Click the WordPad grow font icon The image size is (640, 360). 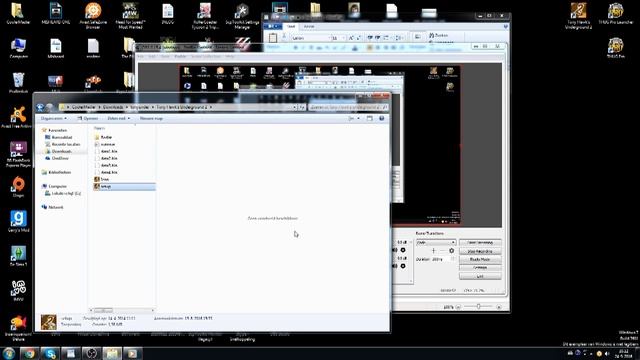pos(351,38)
